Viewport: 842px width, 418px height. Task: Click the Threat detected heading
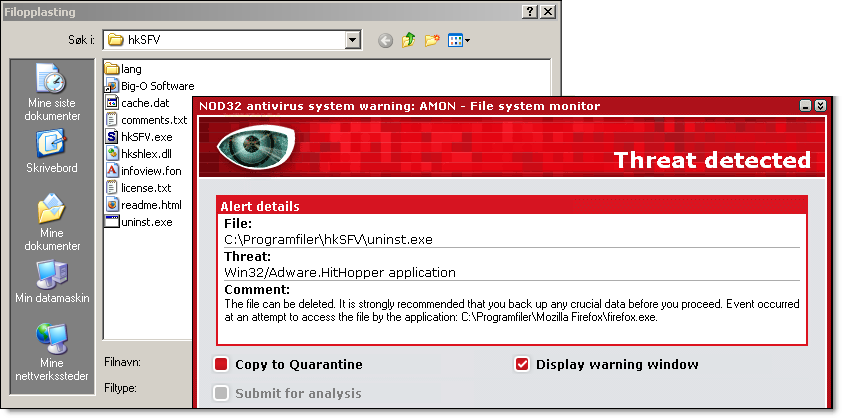712,160
